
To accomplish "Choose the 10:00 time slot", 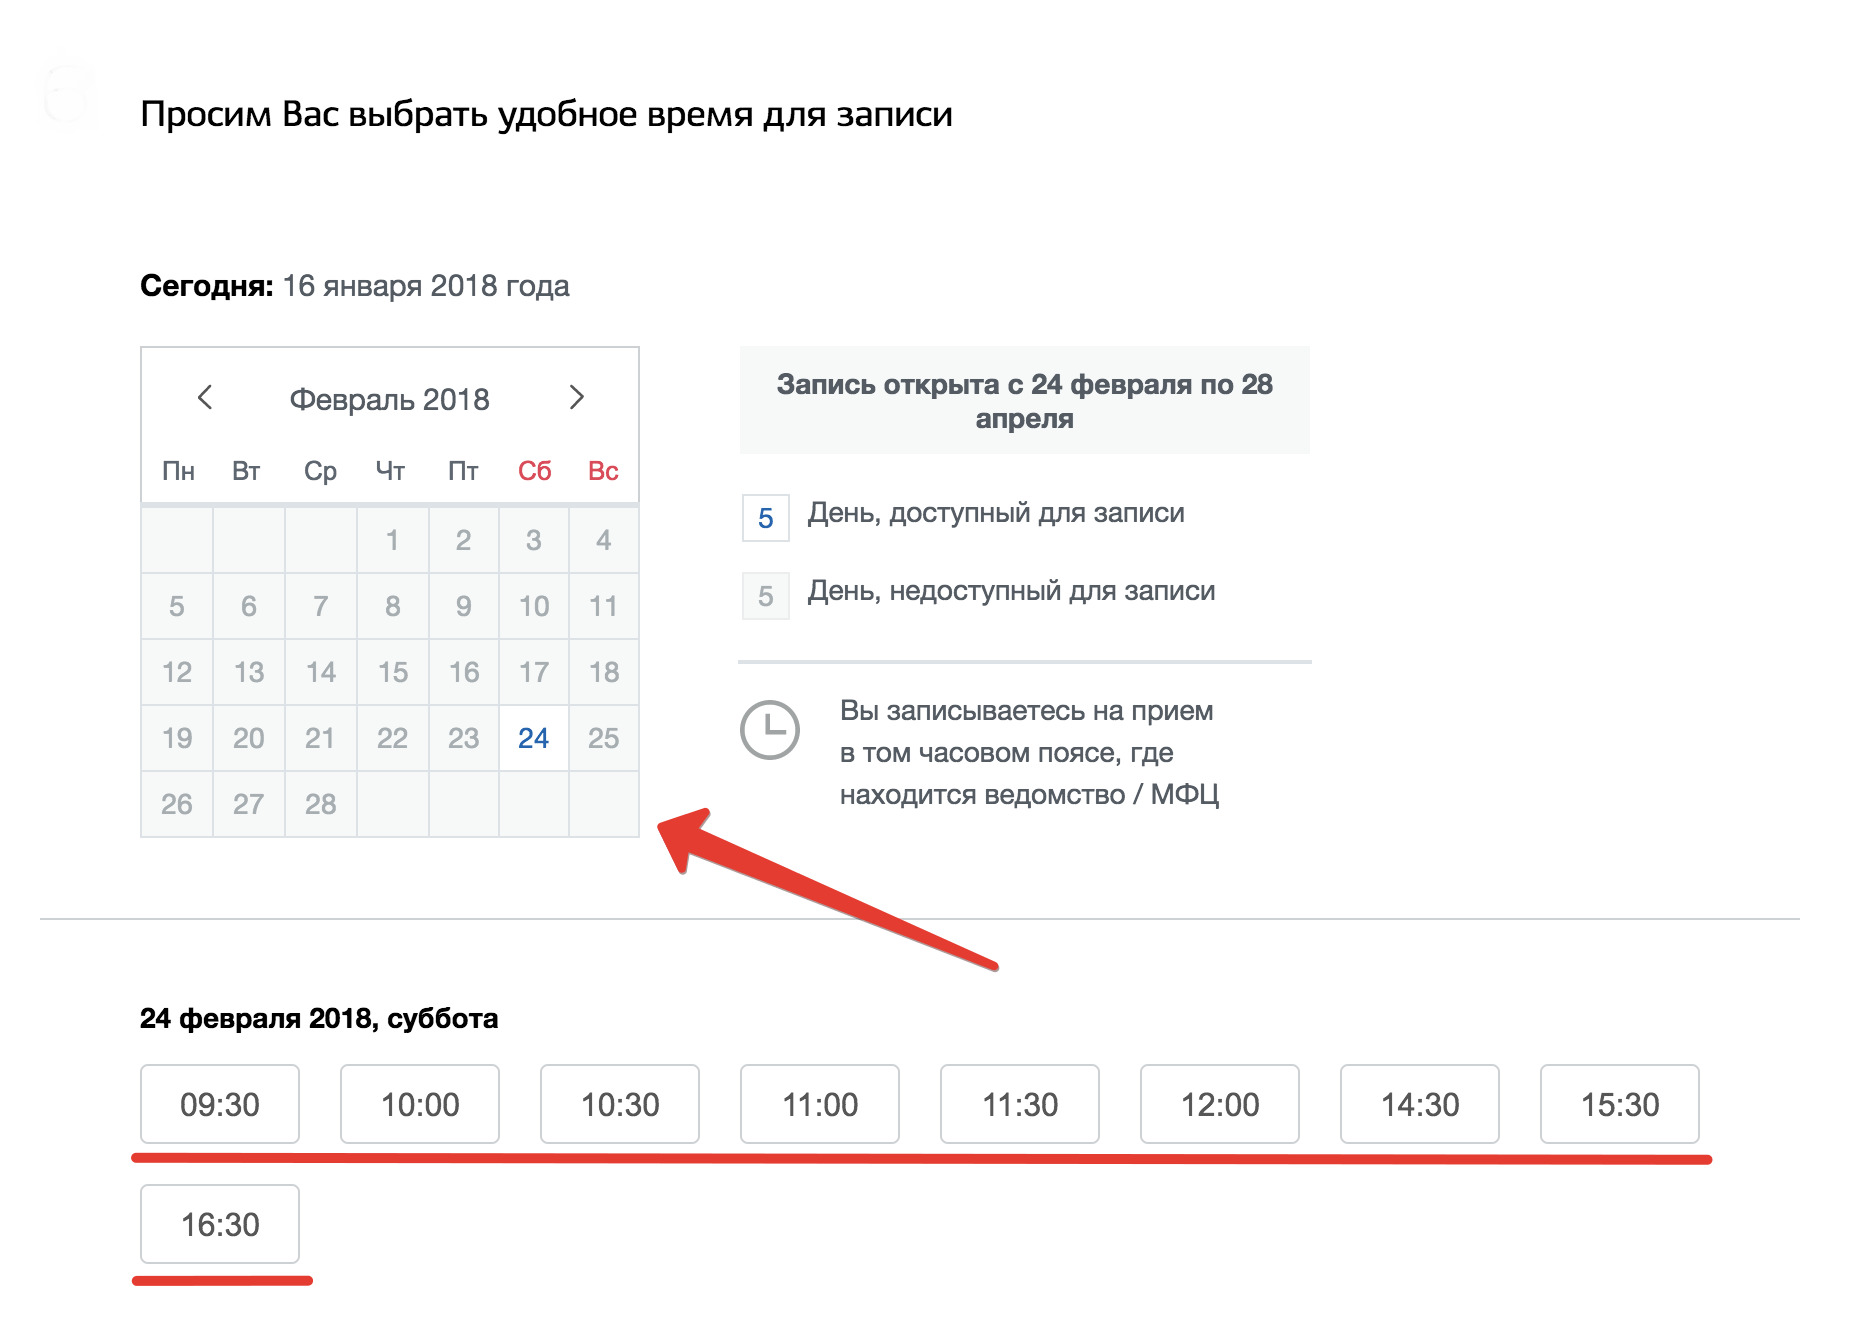I will (x=420, y=1104).
